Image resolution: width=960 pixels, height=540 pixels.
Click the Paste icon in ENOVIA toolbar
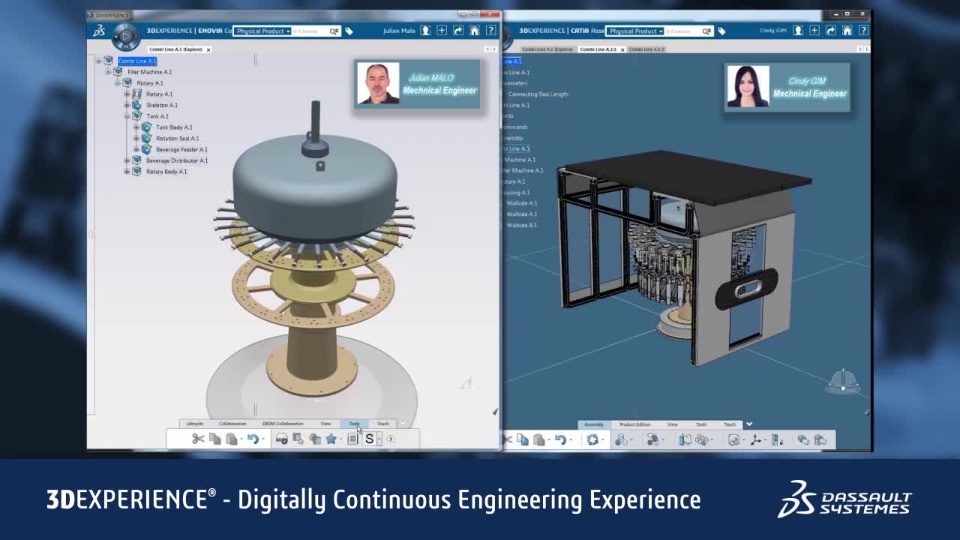(x=231, y=438)
